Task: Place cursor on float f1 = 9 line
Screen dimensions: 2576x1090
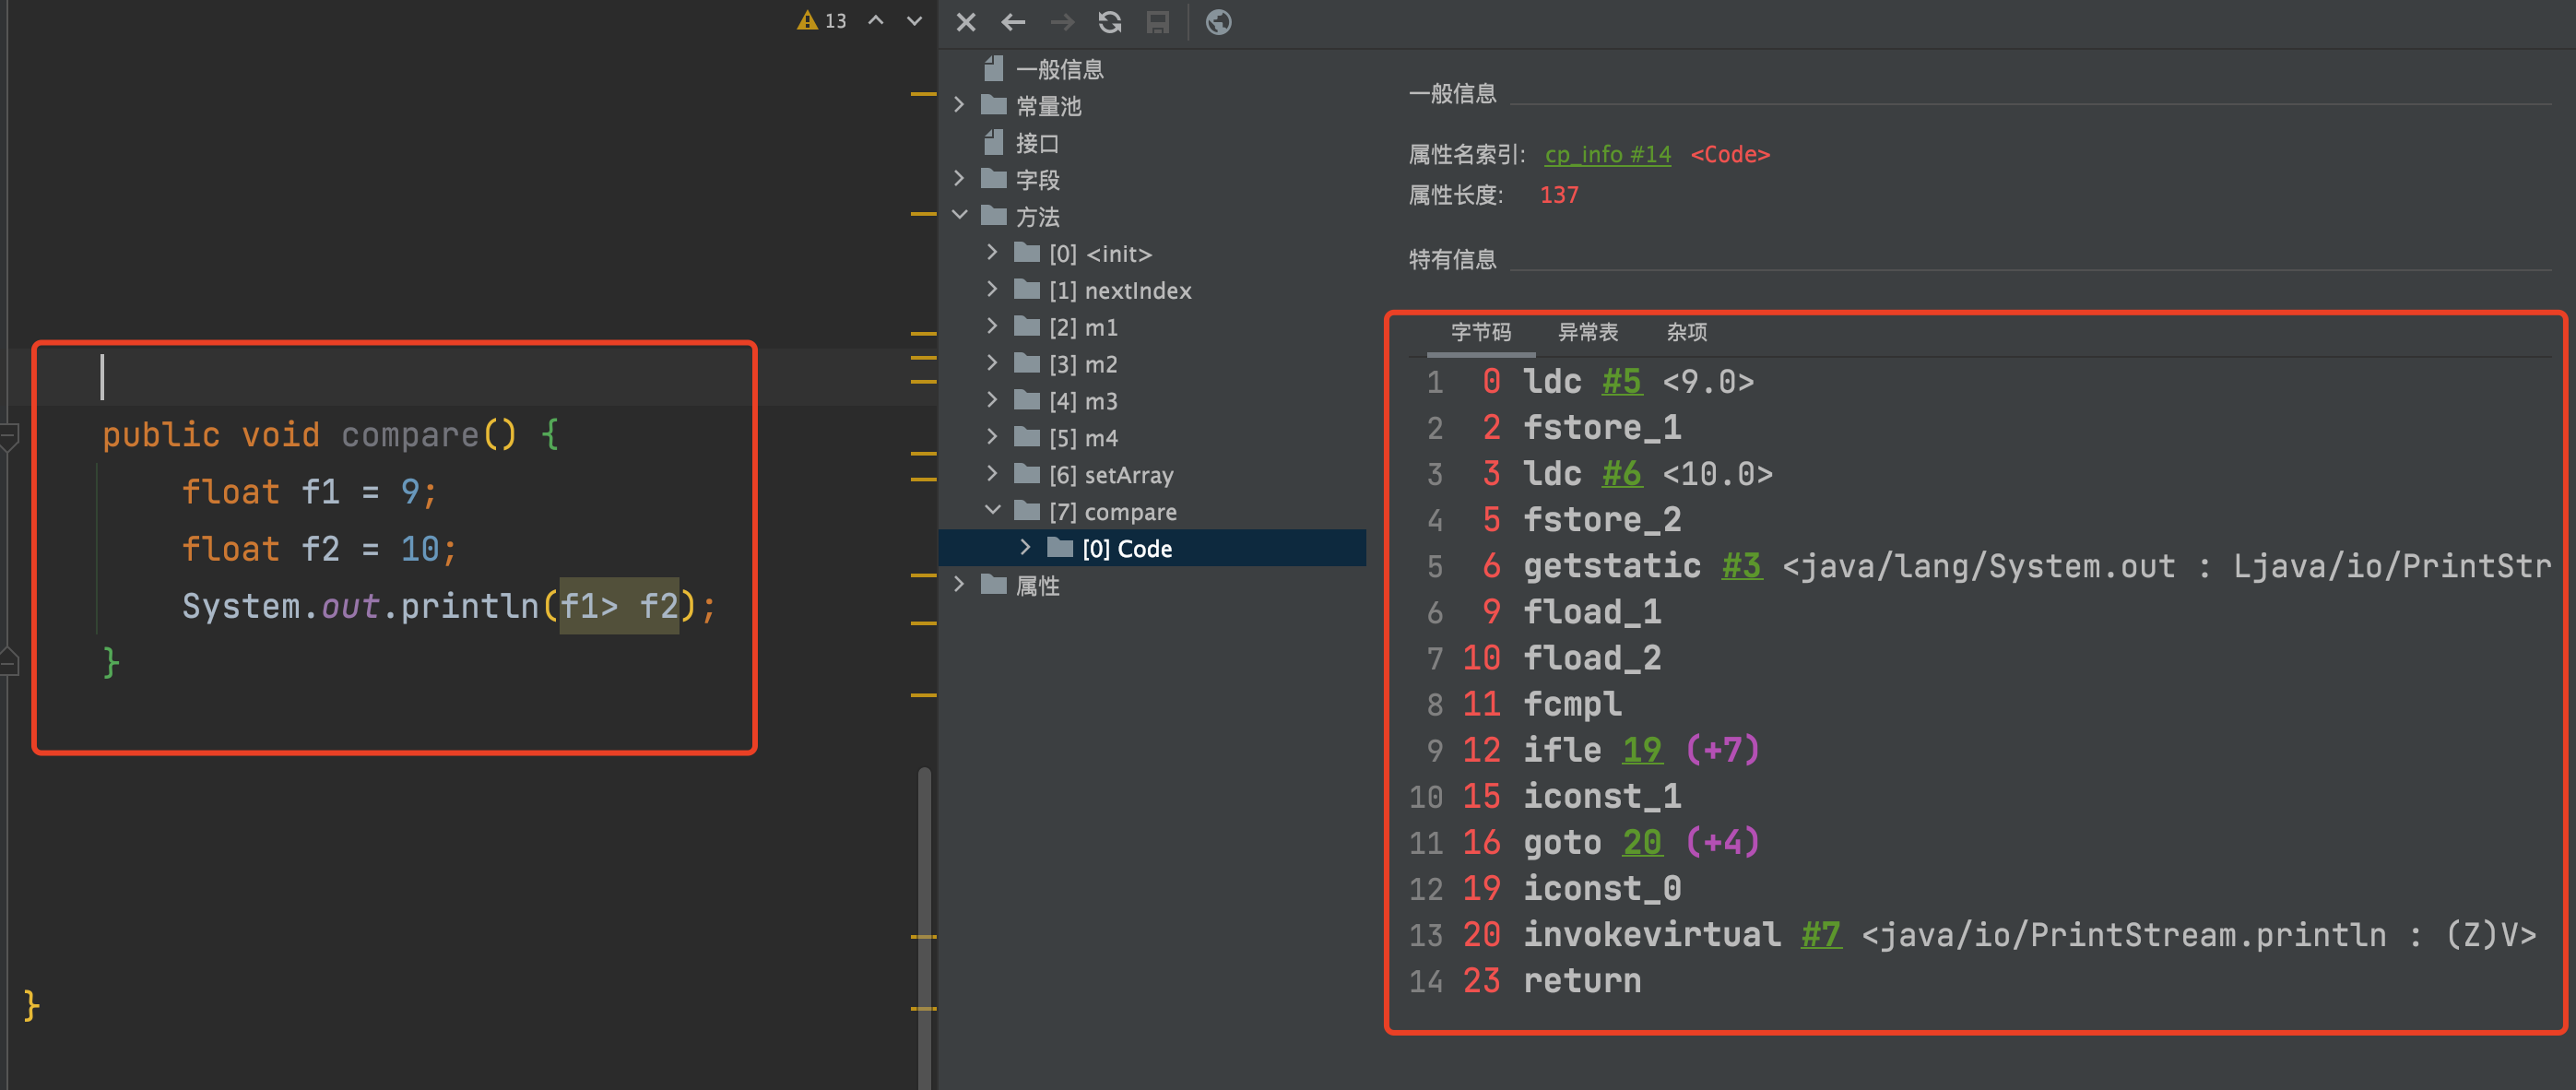Action: pos(309,492)
